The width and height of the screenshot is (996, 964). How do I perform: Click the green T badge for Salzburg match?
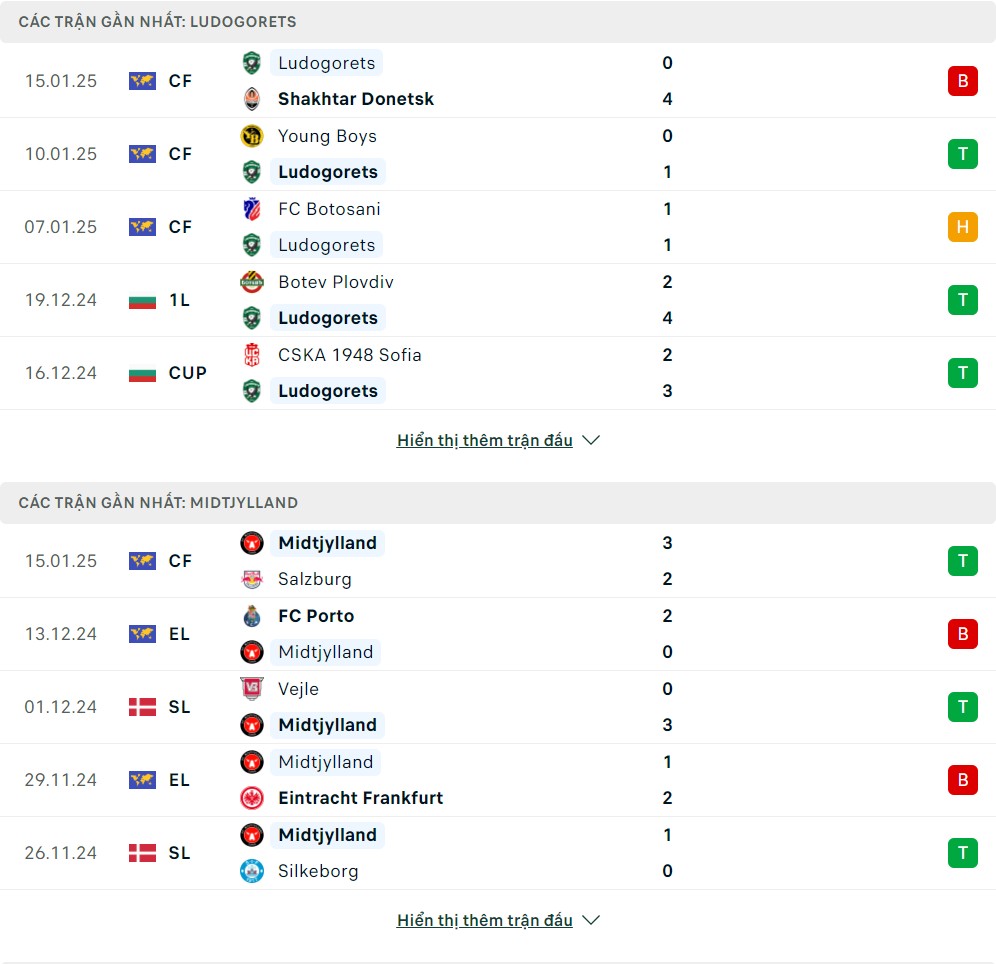pyautogui.click(x=962, y=561)
